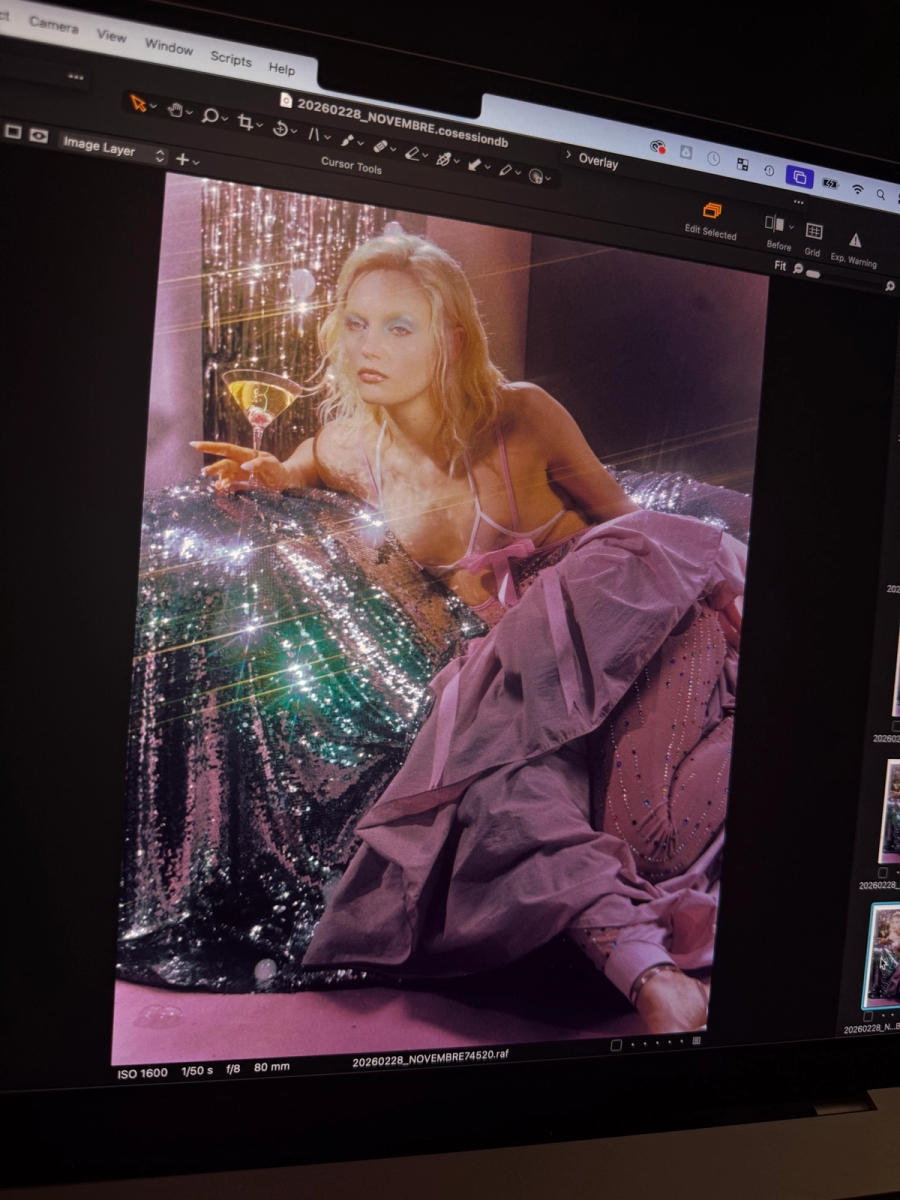Open the Crop tool dropdown arrow
The width and height of the screenshot is (900, 1200).
coord(260,125)
